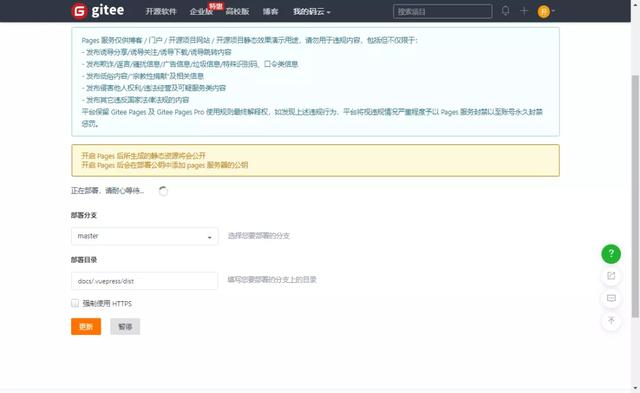Image resolution: width=640 pixels, height=393 pixels.
Task: Click the gray 暂停 button
Action: click(x=125, y=326)
